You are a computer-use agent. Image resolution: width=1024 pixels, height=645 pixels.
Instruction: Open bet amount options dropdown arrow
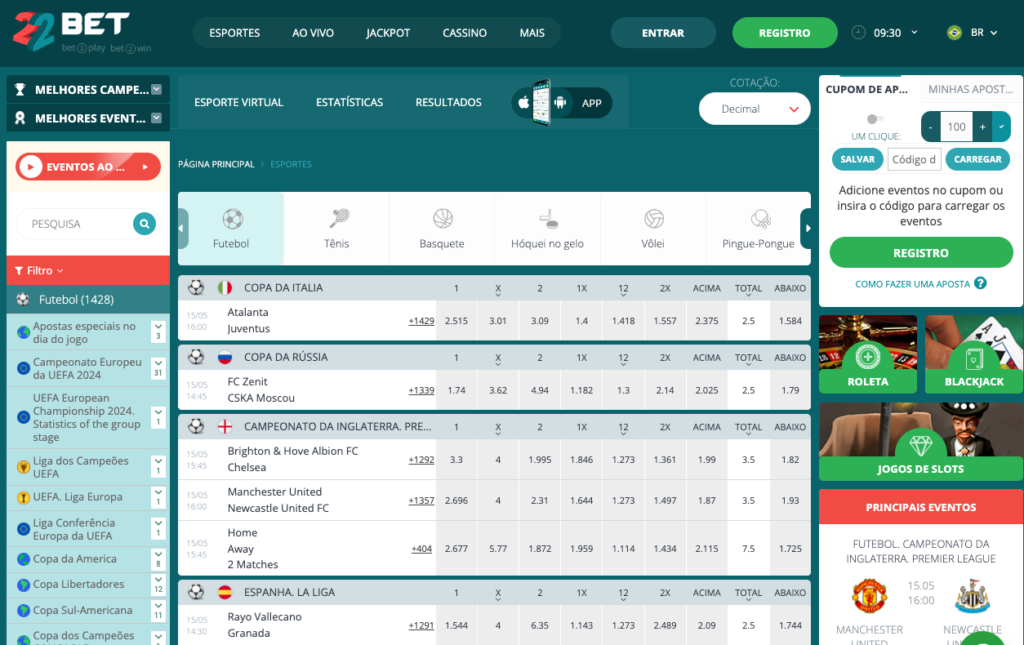[1001, 127]
